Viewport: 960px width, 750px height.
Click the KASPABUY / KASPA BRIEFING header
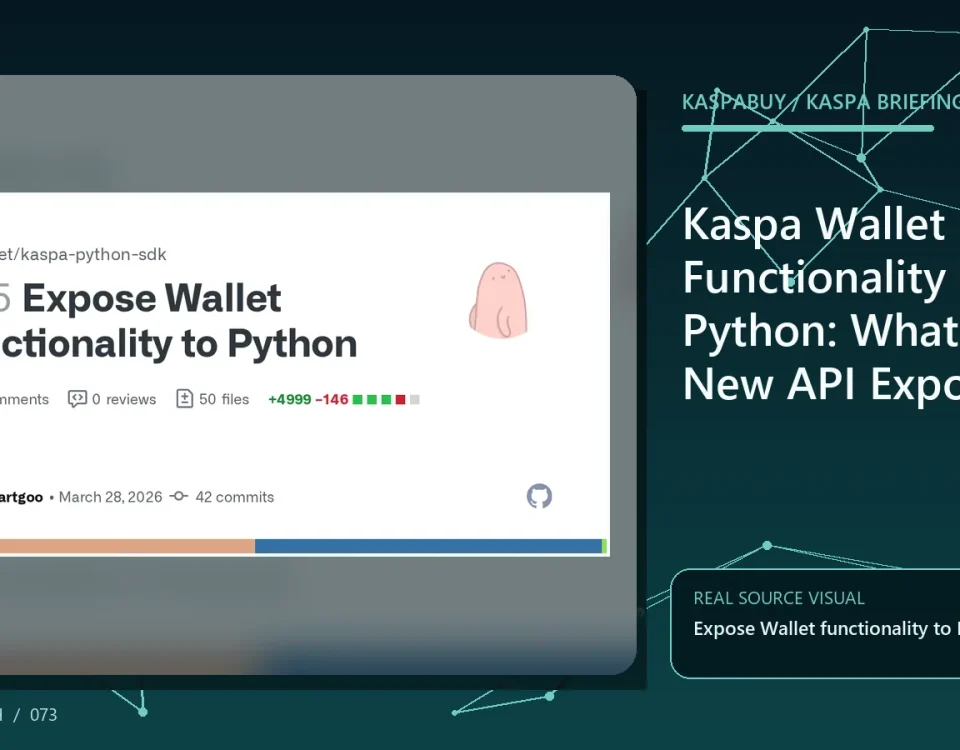820,102
